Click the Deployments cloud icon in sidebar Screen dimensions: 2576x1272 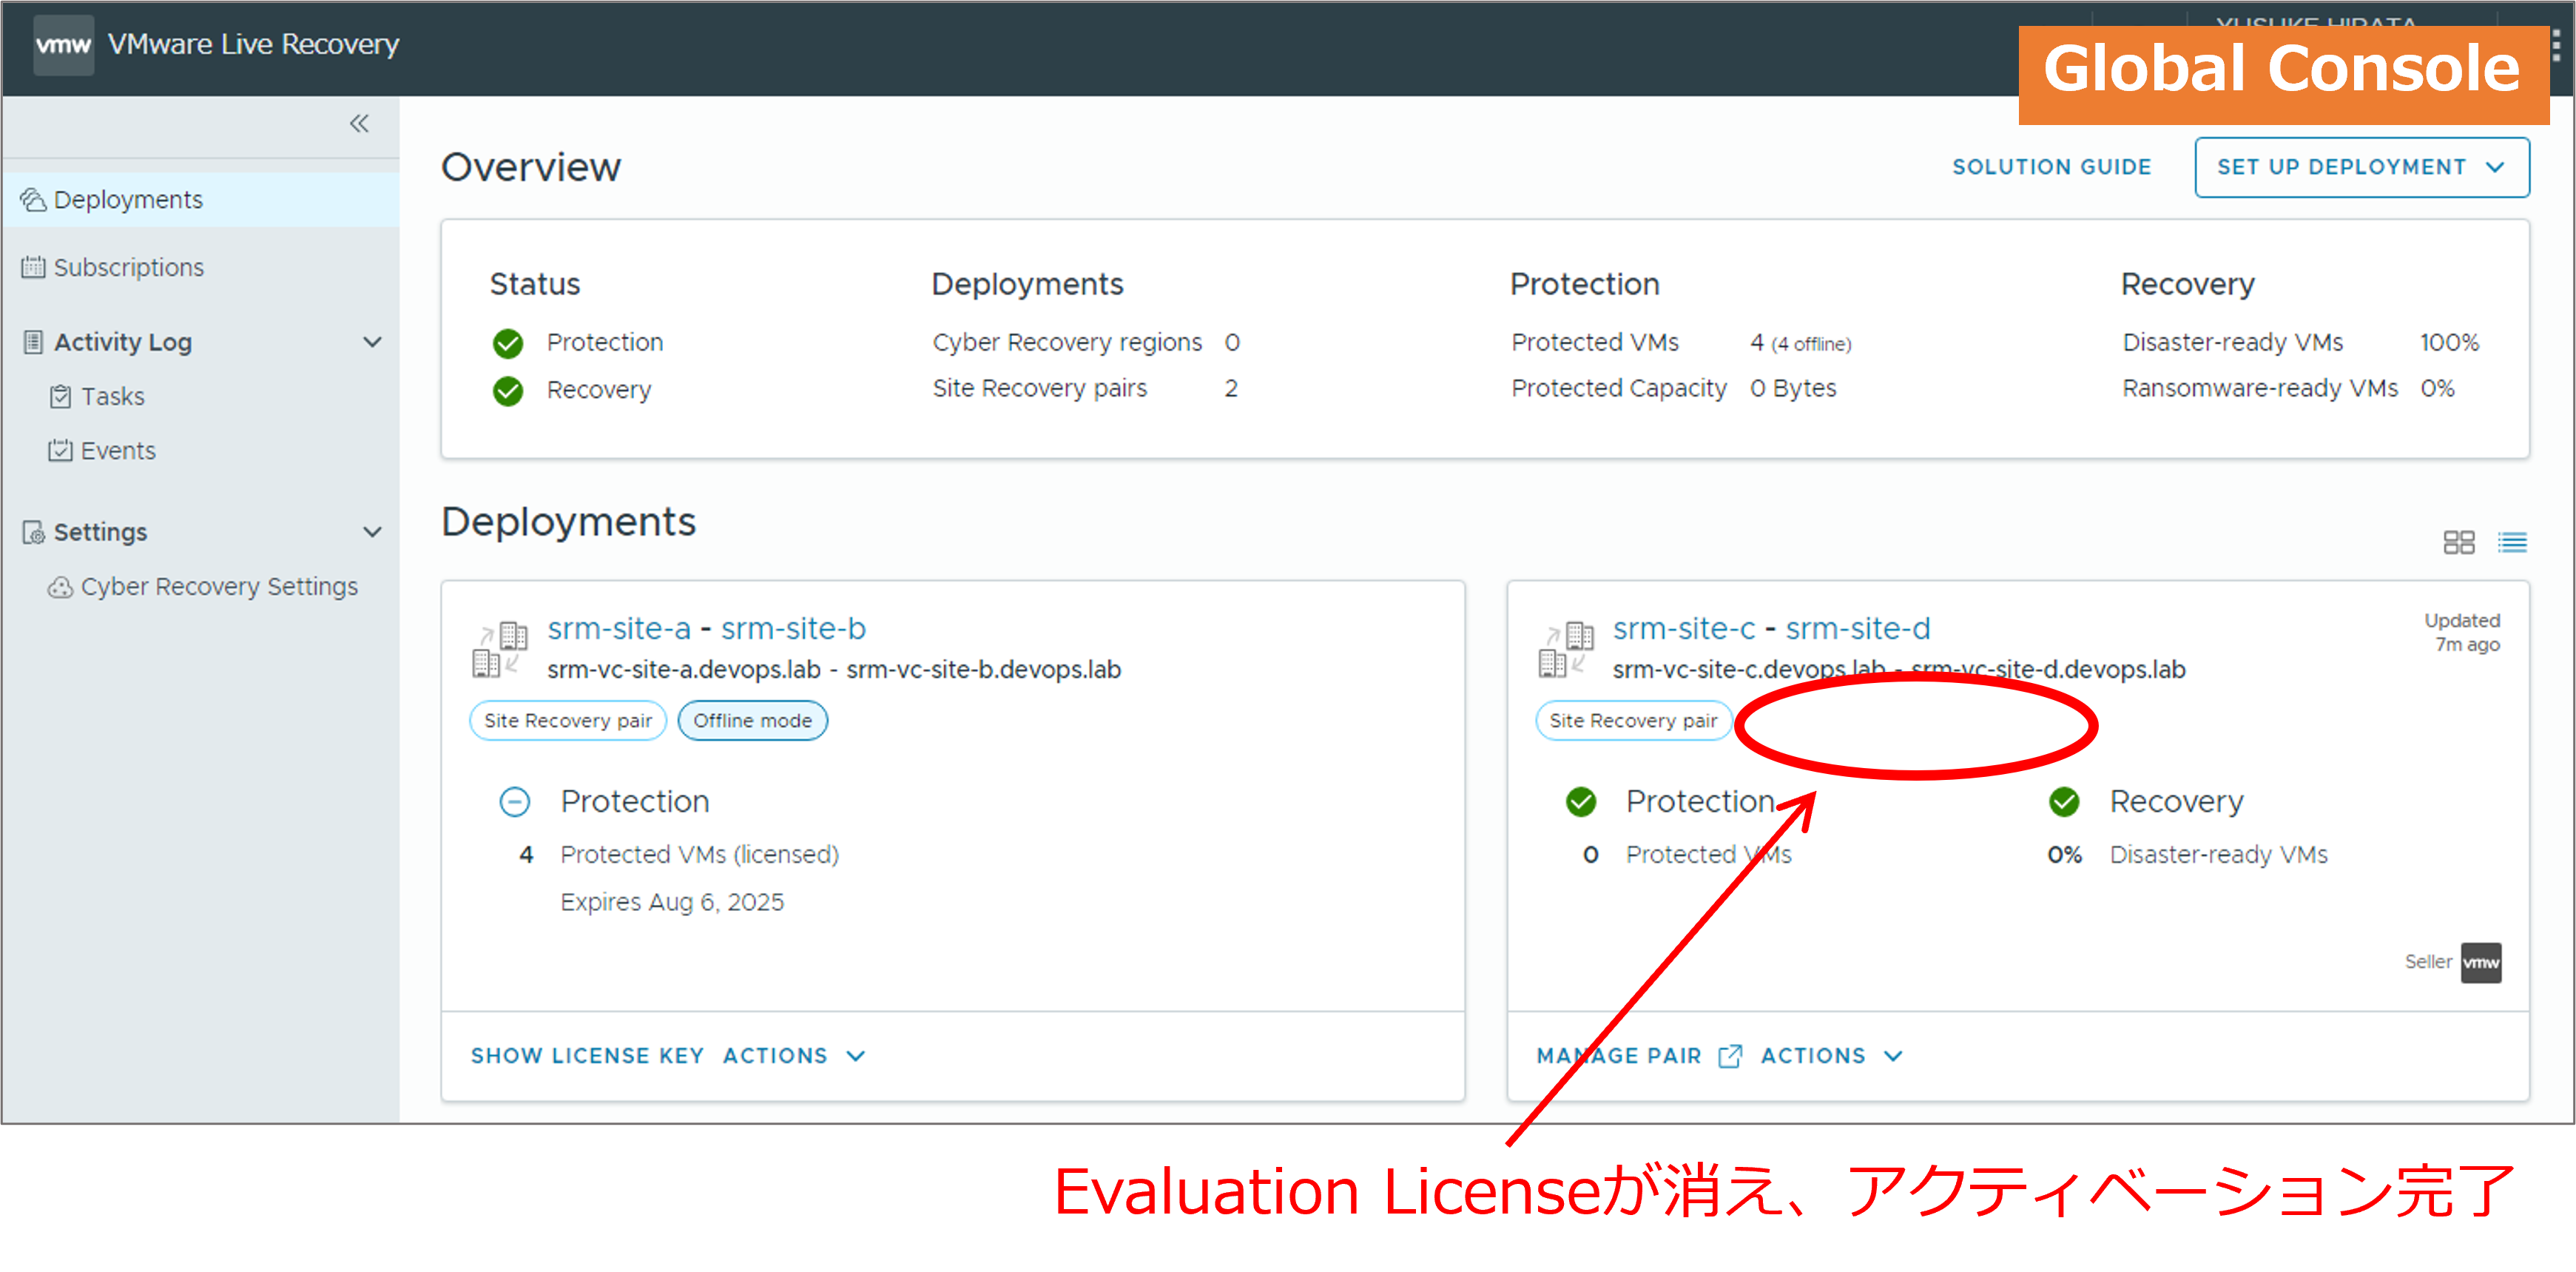pyautogui.click(x=33, y=200)
